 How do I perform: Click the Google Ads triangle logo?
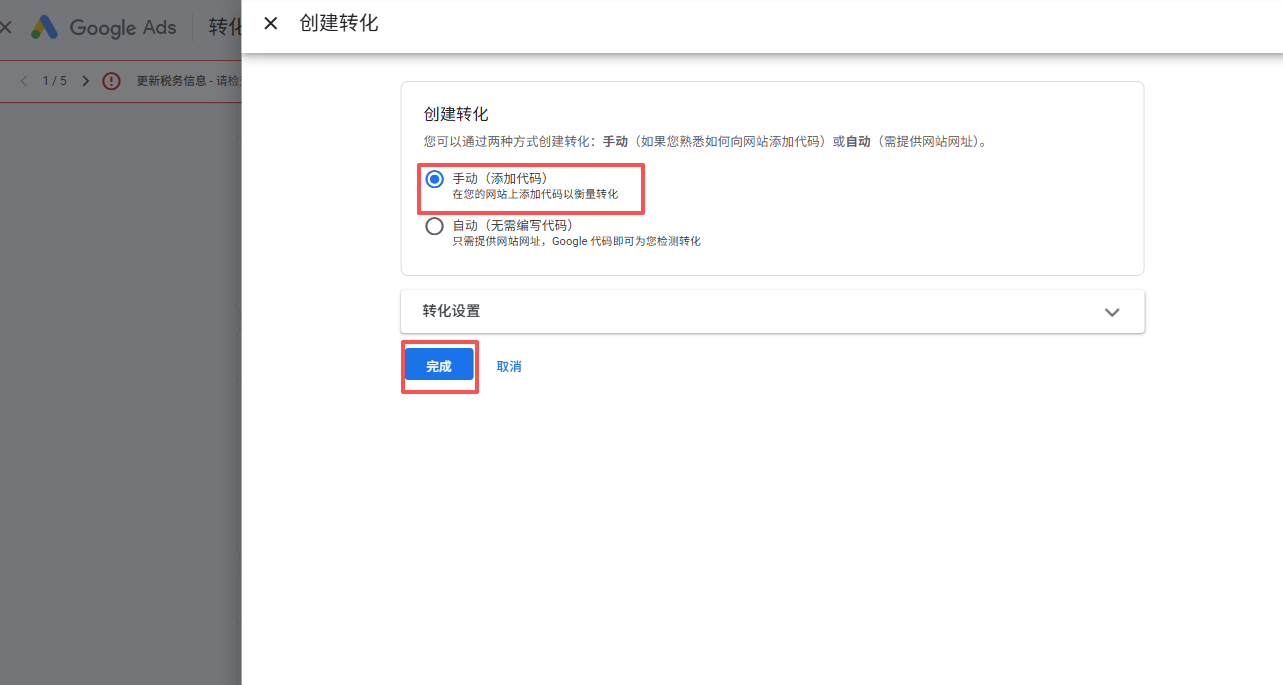tap(44, 27)
